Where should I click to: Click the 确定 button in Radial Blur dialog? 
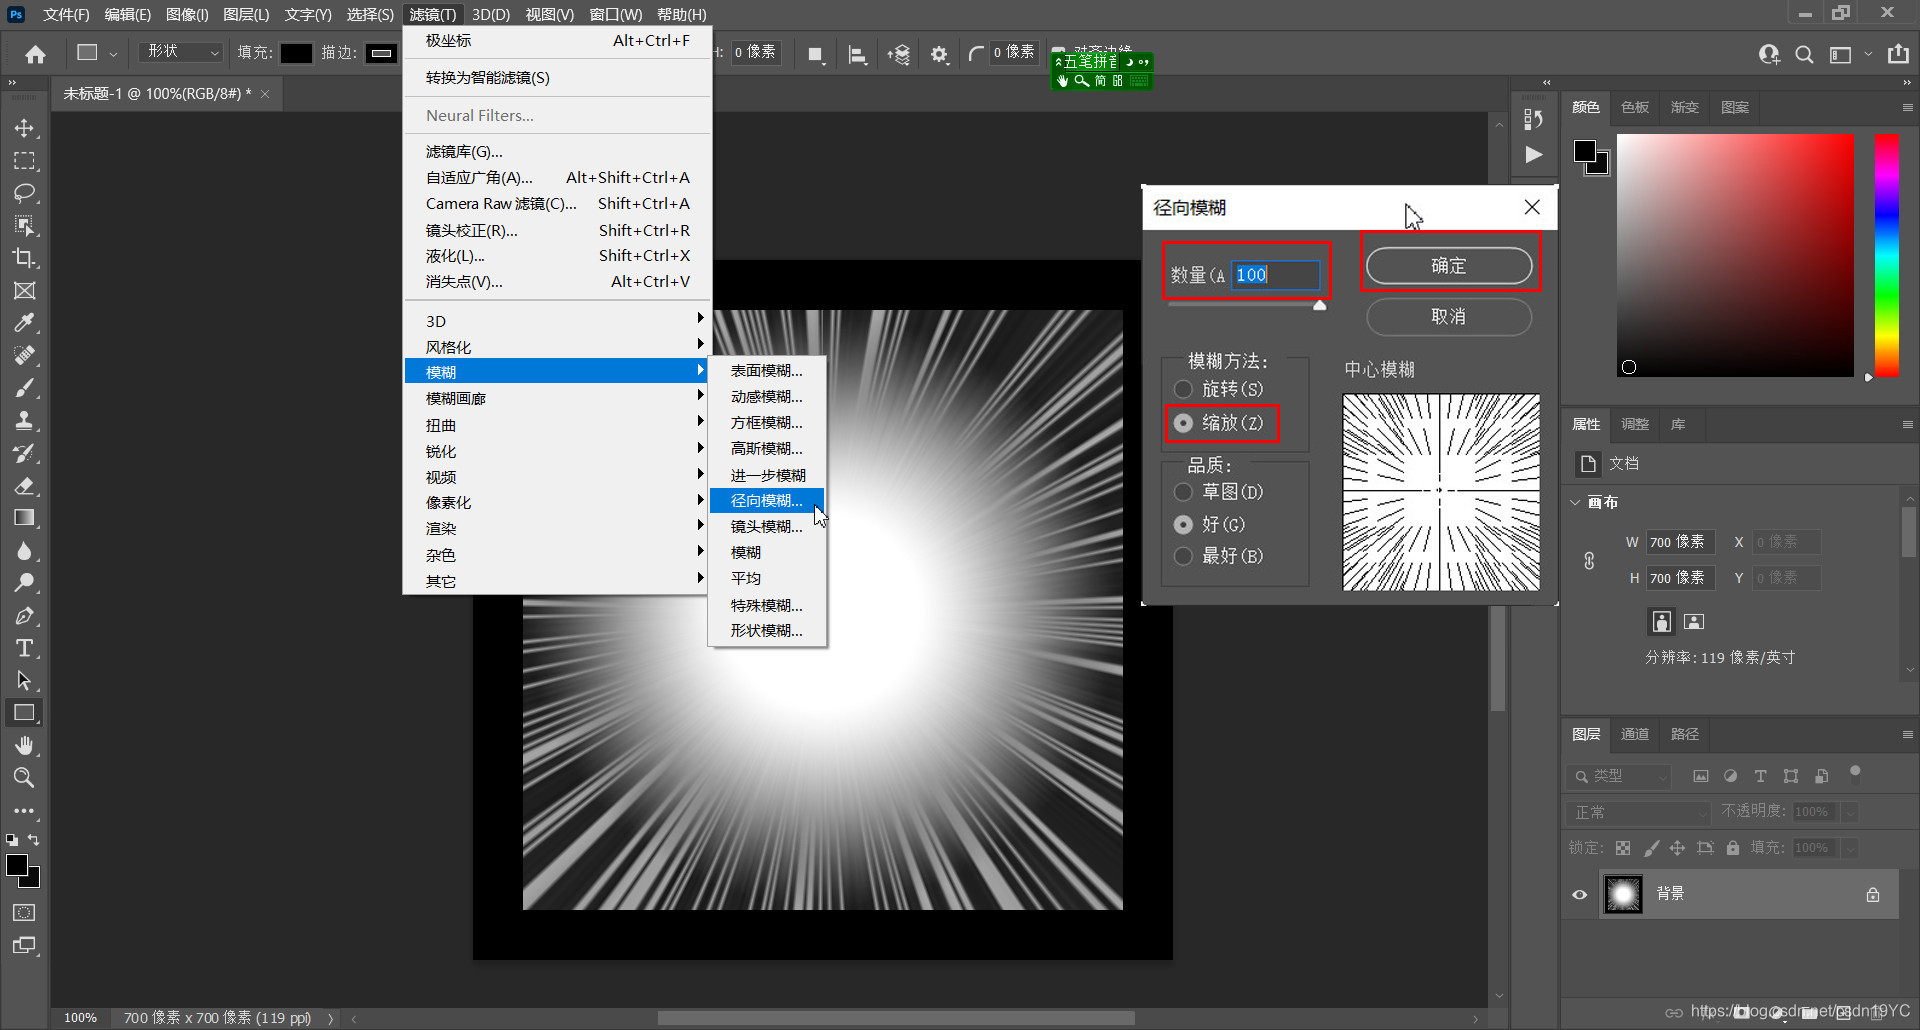[x=1448, y=265]
